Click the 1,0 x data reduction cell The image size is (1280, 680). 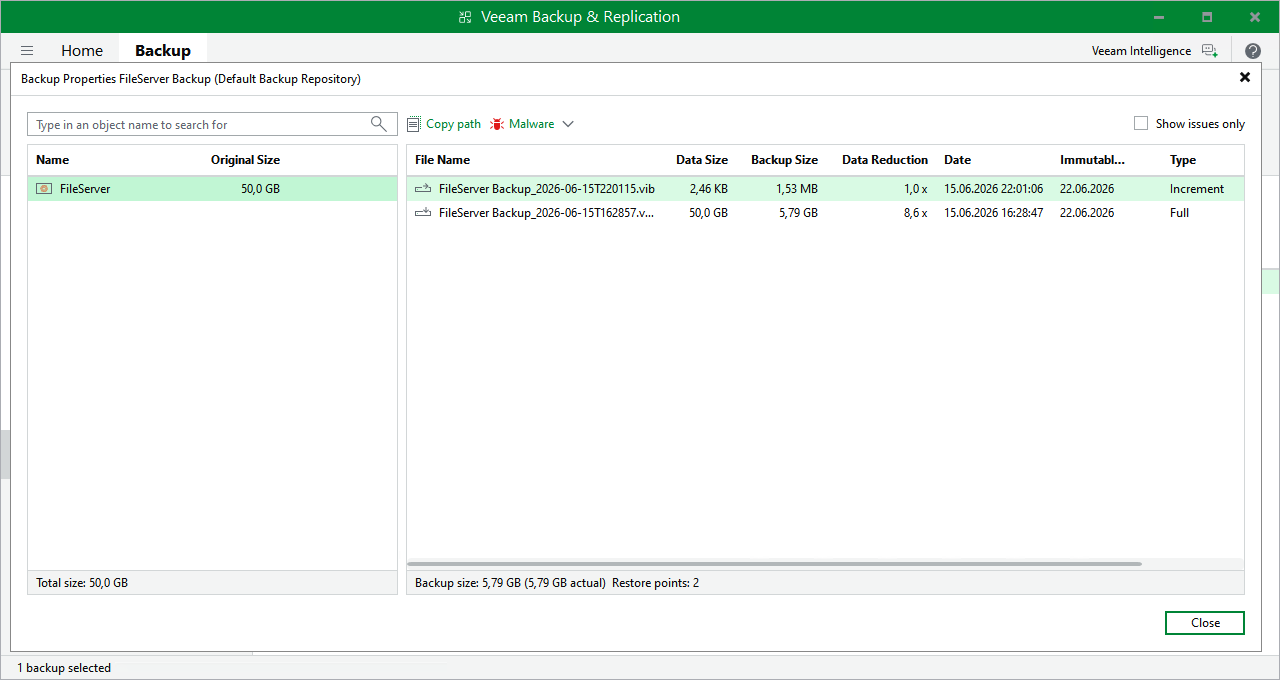917,188
